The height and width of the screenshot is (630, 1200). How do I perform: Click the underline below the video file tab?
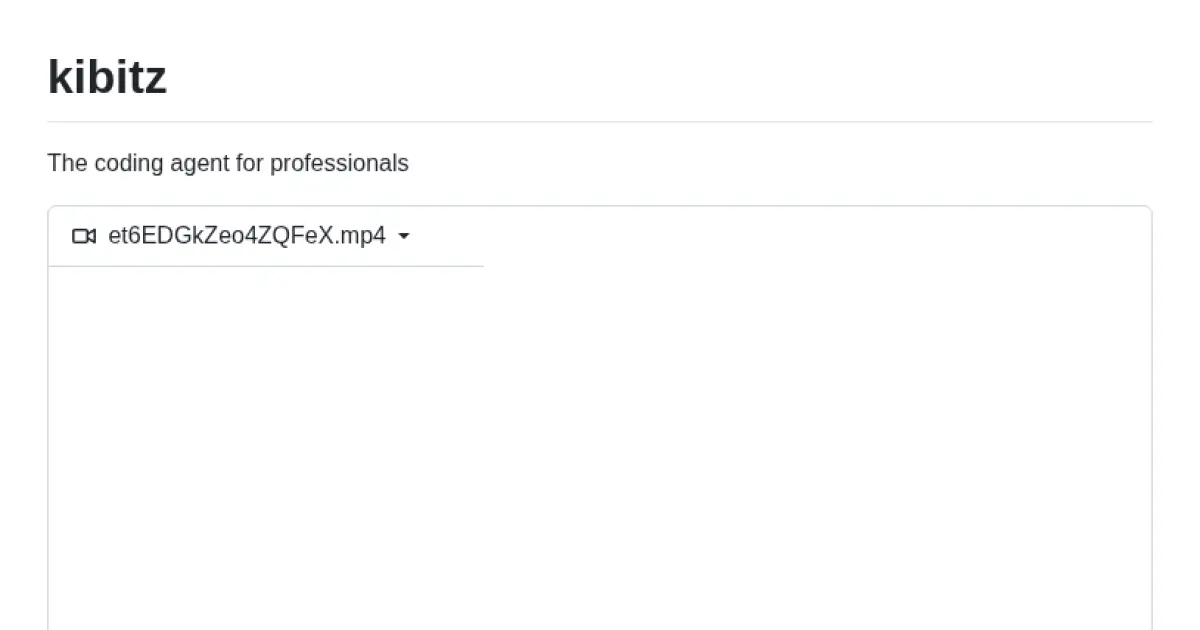pos(265,266)
